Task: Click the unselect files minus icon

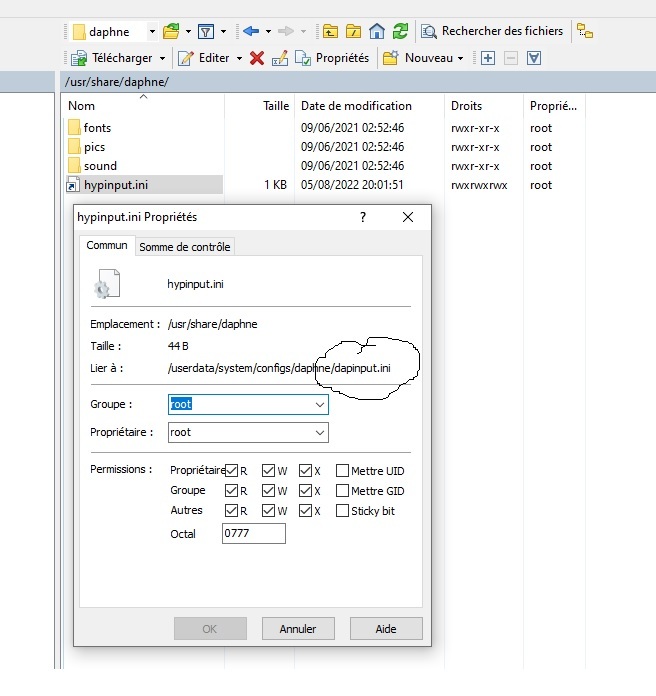Action: [511, 58]
